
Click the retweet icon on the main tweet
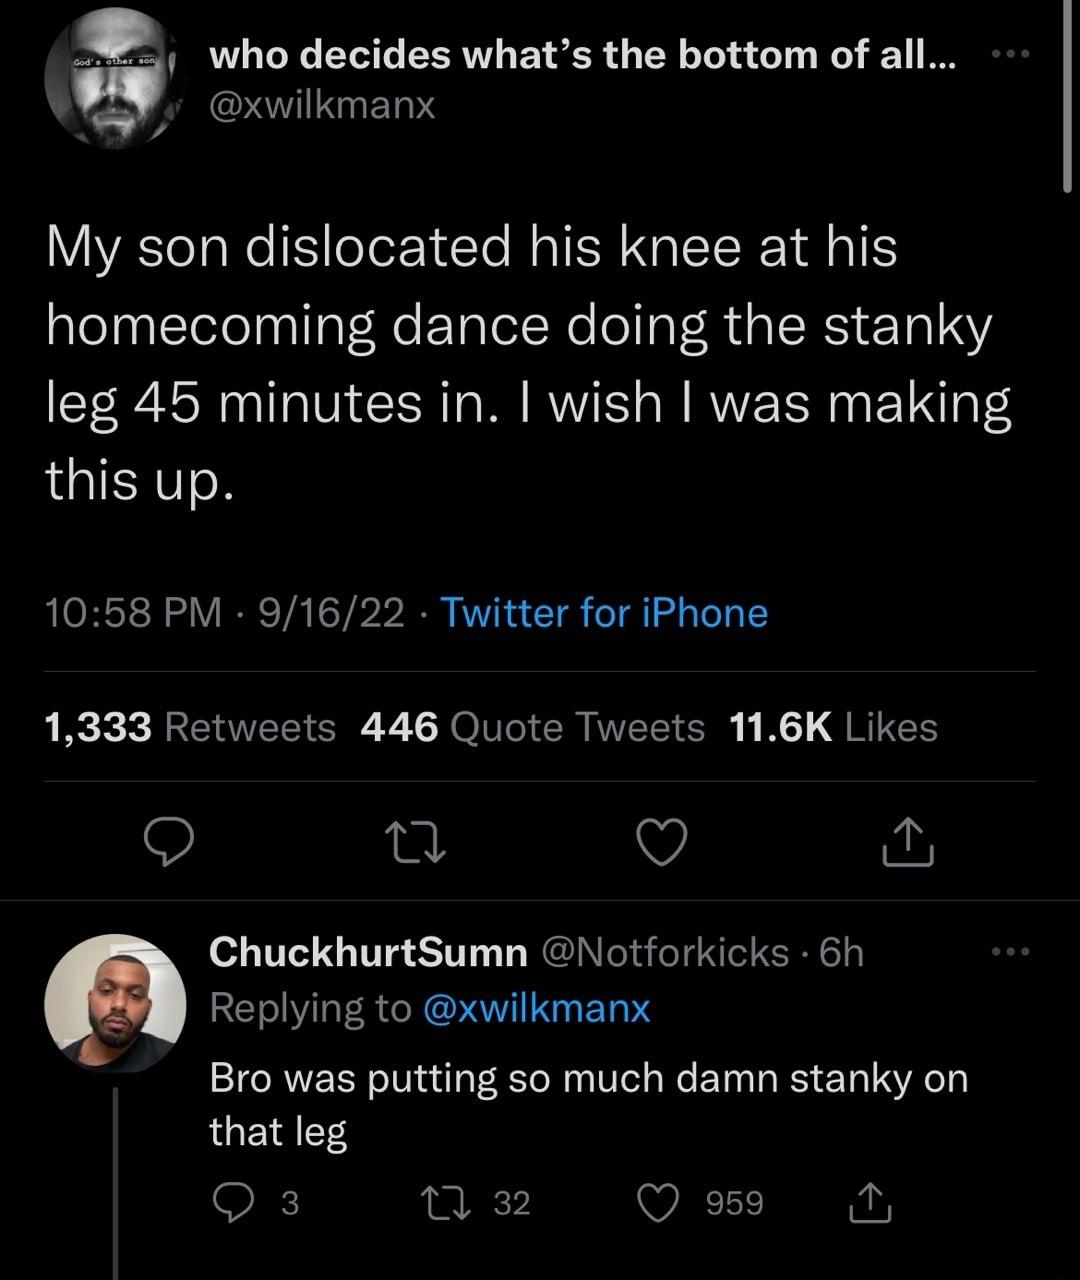click(417, 845)
